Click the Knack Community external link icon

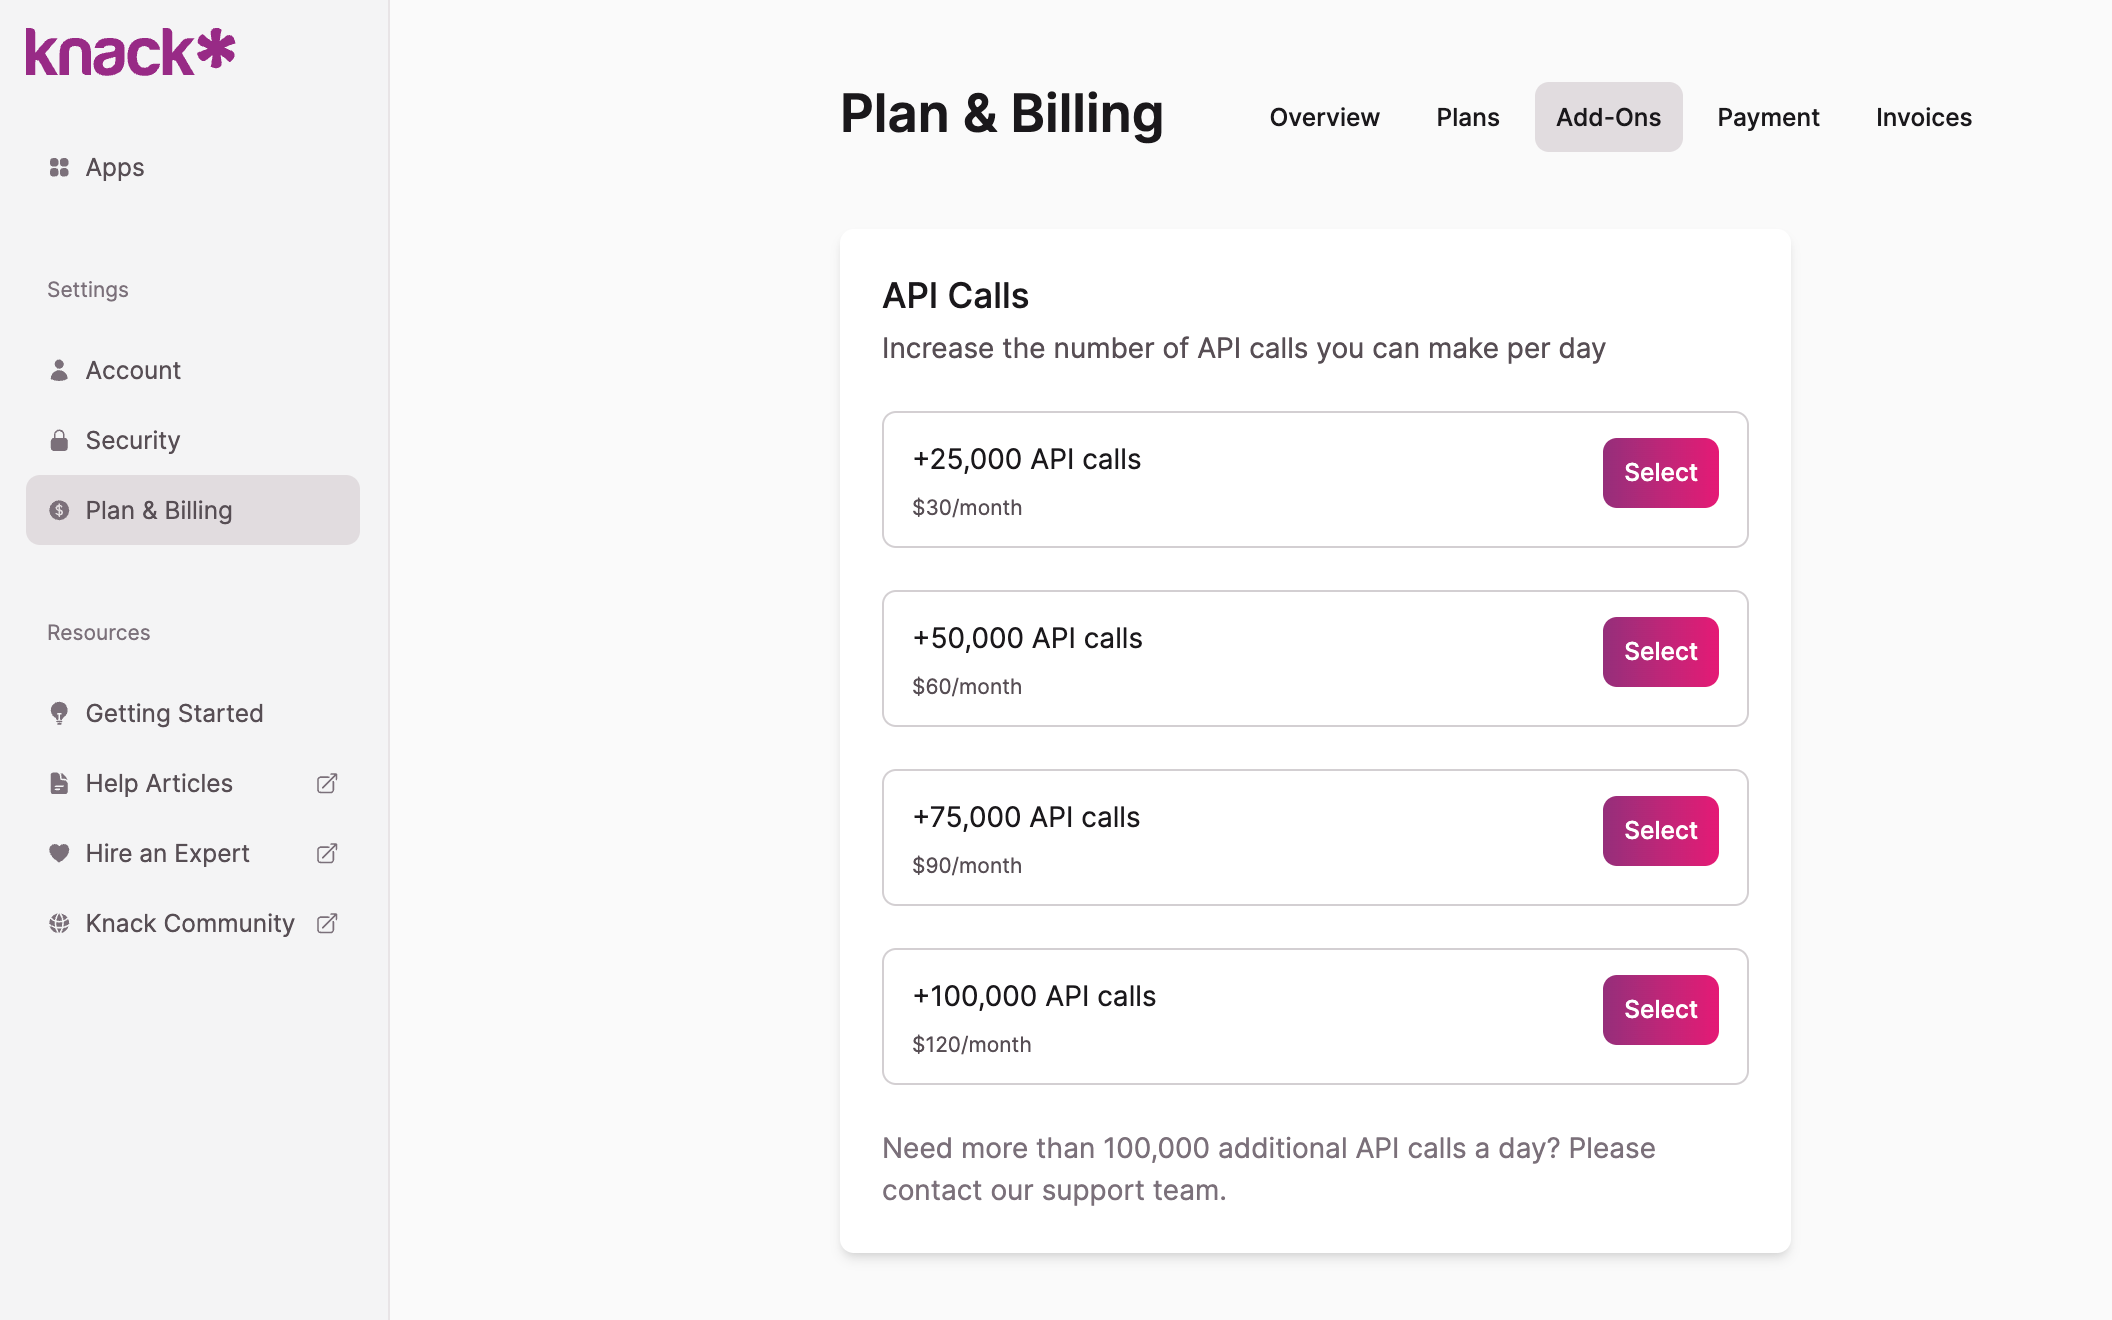tap(327, 923)
